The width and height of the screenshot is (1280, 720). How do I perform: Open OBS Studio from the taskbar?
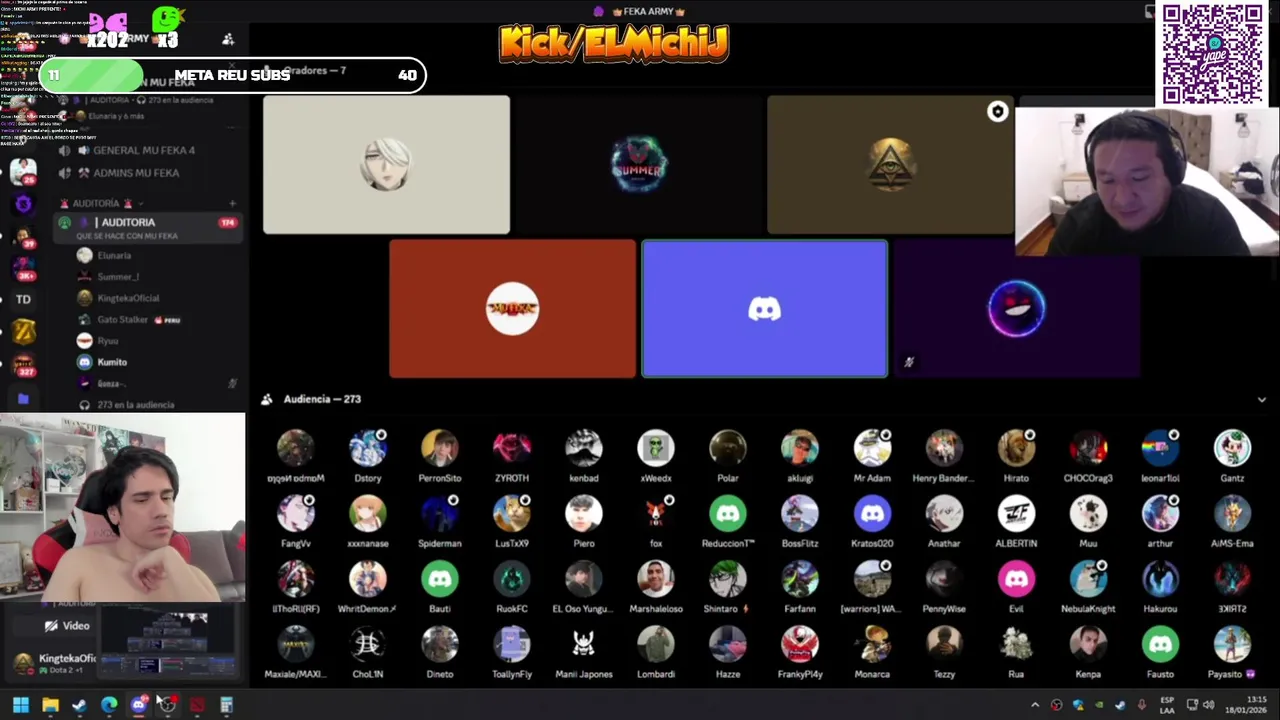pyautogui.click(x=167, y=705)
